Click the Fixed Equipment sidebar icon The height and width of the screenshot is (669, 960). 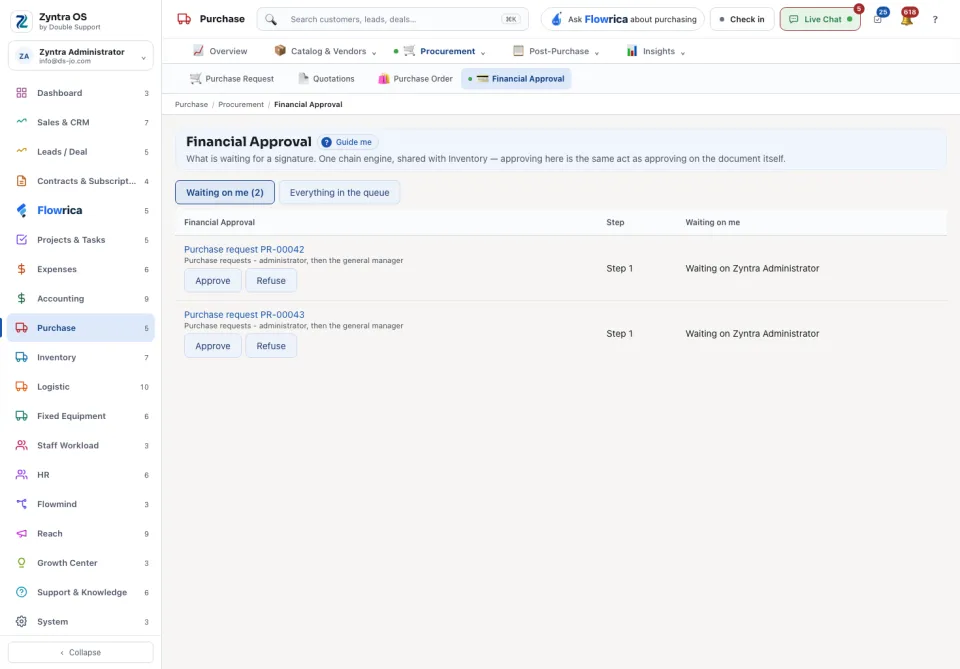coord(21,416)
